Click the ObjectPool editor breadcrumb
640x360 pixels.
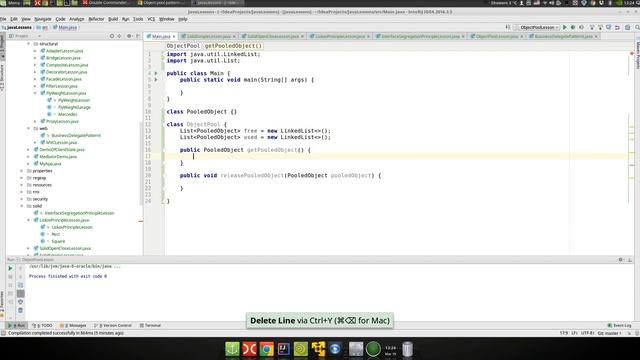tap(183, 46)
